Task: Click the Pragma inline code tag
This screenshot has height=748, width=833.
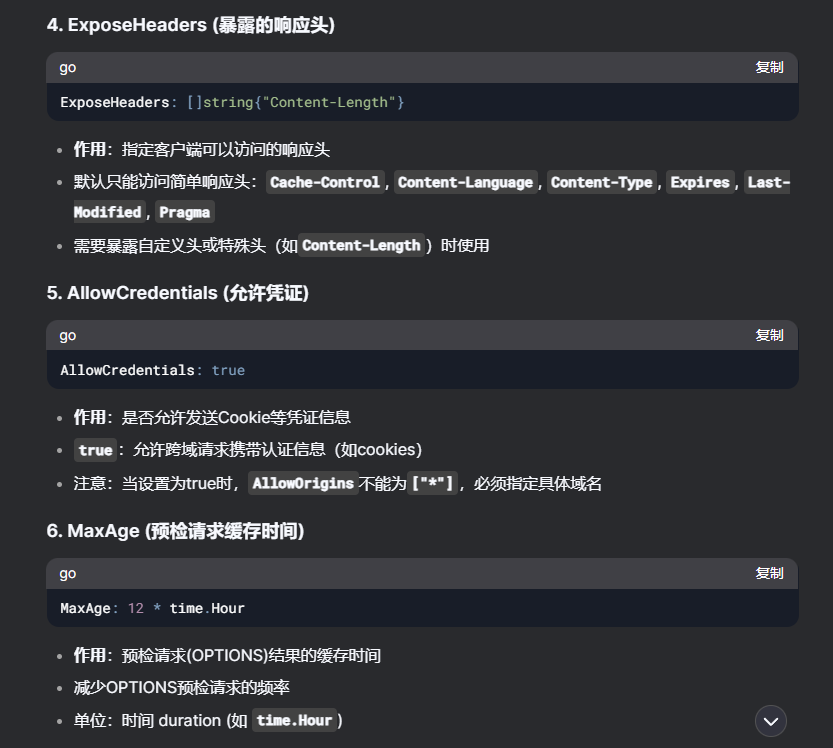Action: (185, 212)
